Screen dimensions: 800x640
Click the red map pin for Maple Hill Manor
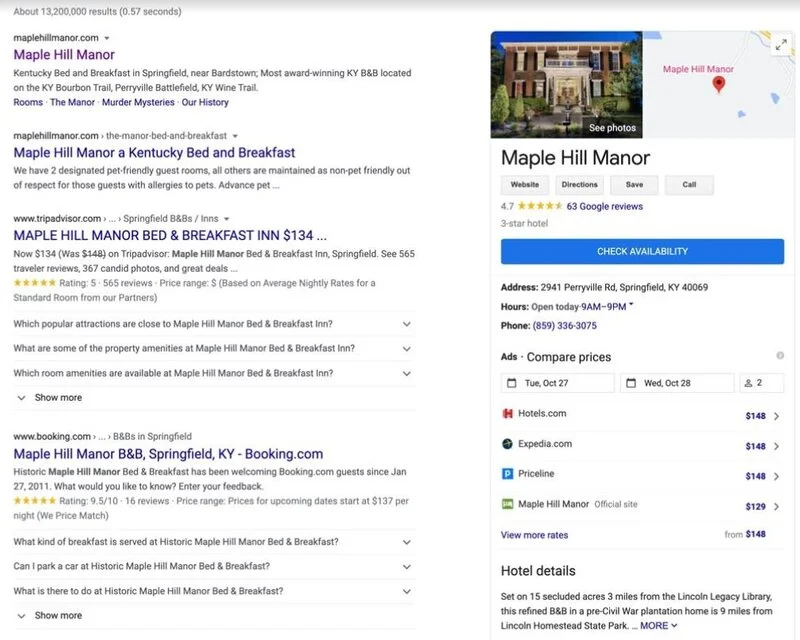tap(720, 84)
